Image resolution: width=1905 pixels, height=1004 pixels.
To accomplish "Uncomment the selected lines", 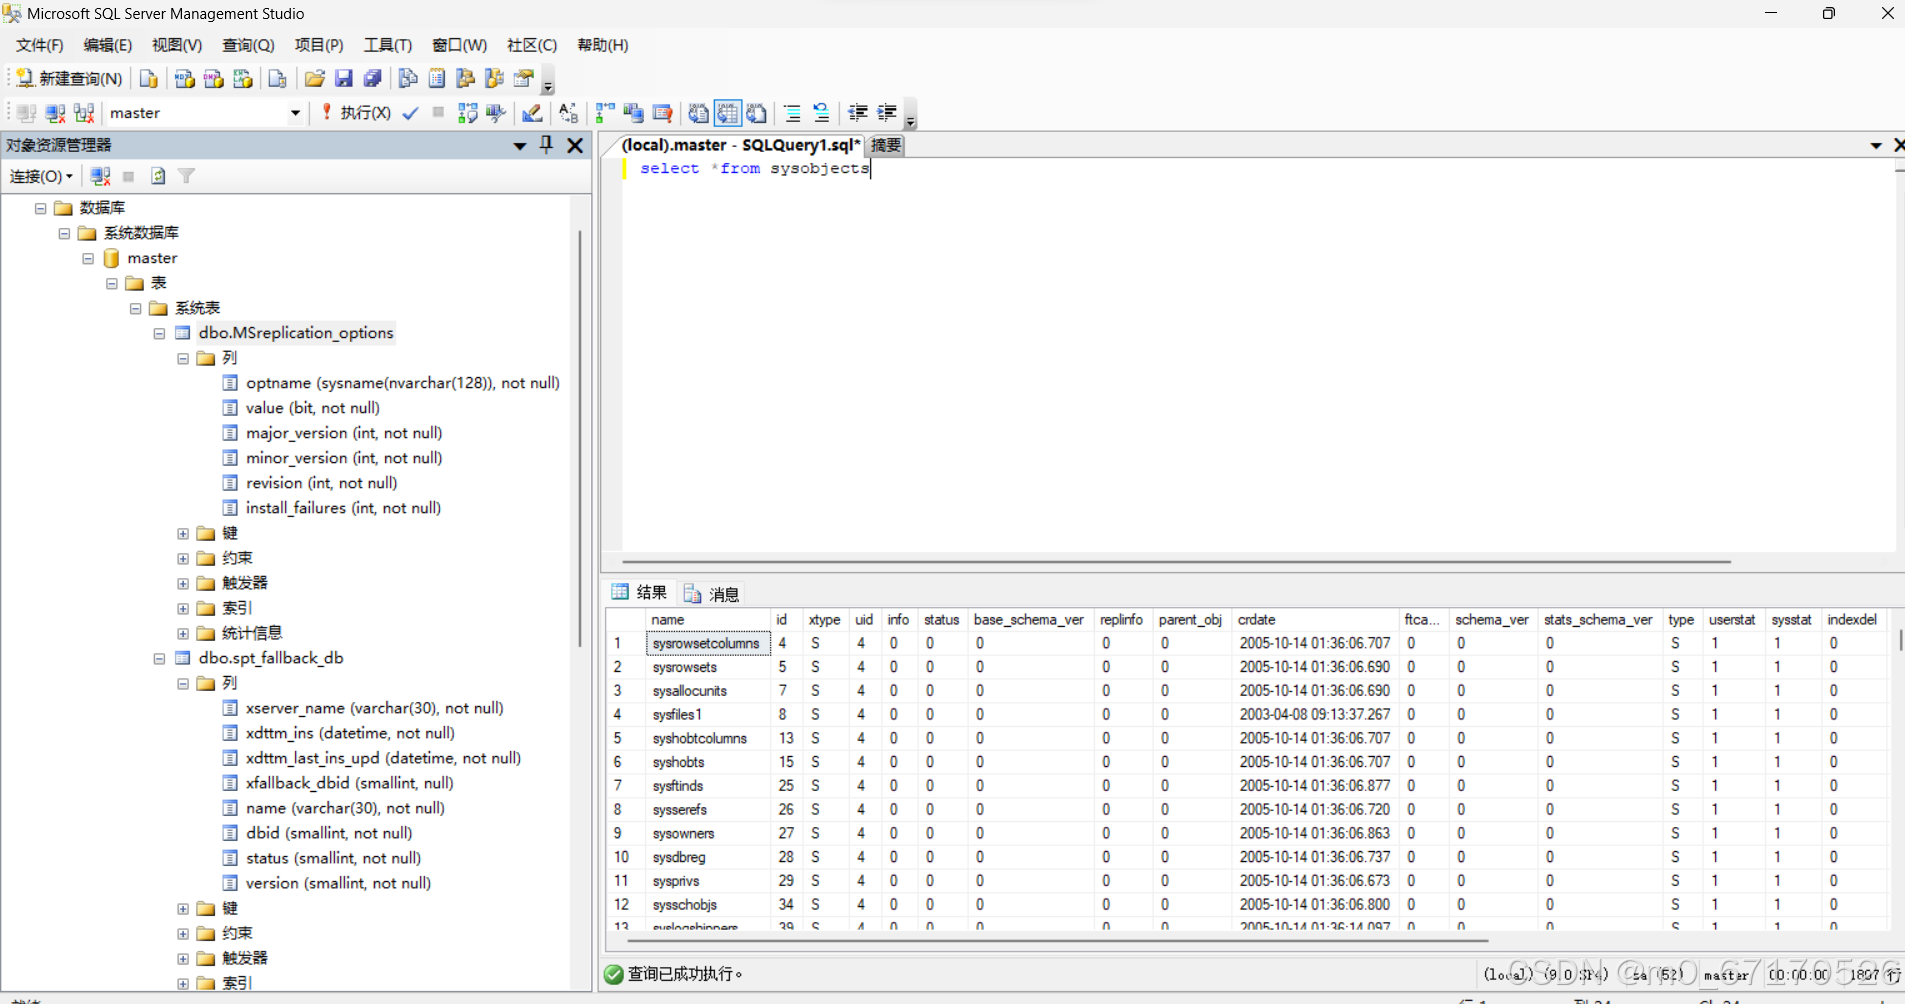I will (x=821, y=113).
